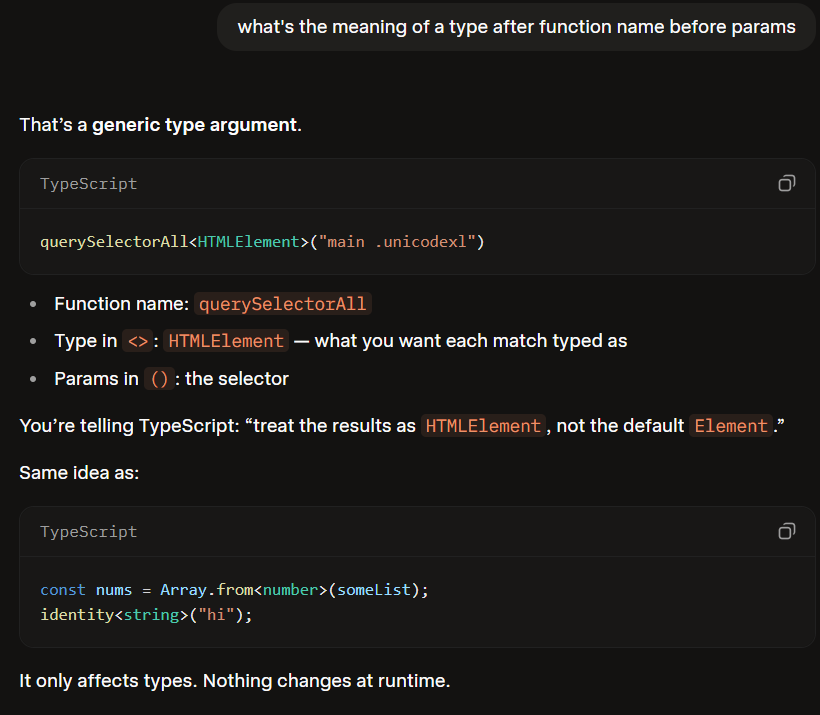Click the inline () code chip
The width and height of the screenshot is (820, 715).
(x=159, y=379)
